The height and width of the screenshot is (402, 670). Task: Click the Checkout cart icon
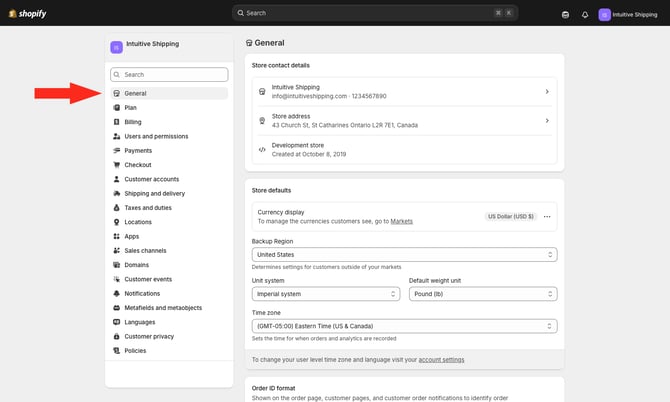117,165
